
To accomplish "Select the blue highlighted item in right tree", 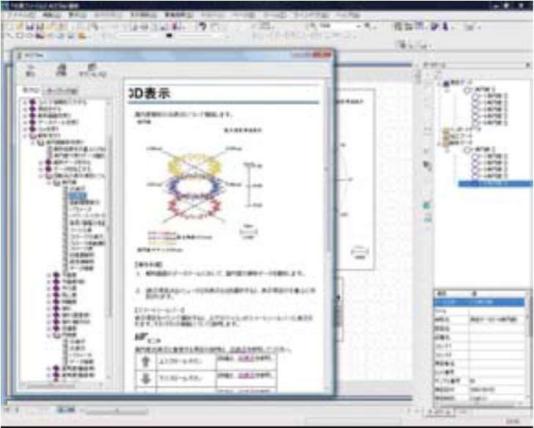I will [x=496, y=184].
